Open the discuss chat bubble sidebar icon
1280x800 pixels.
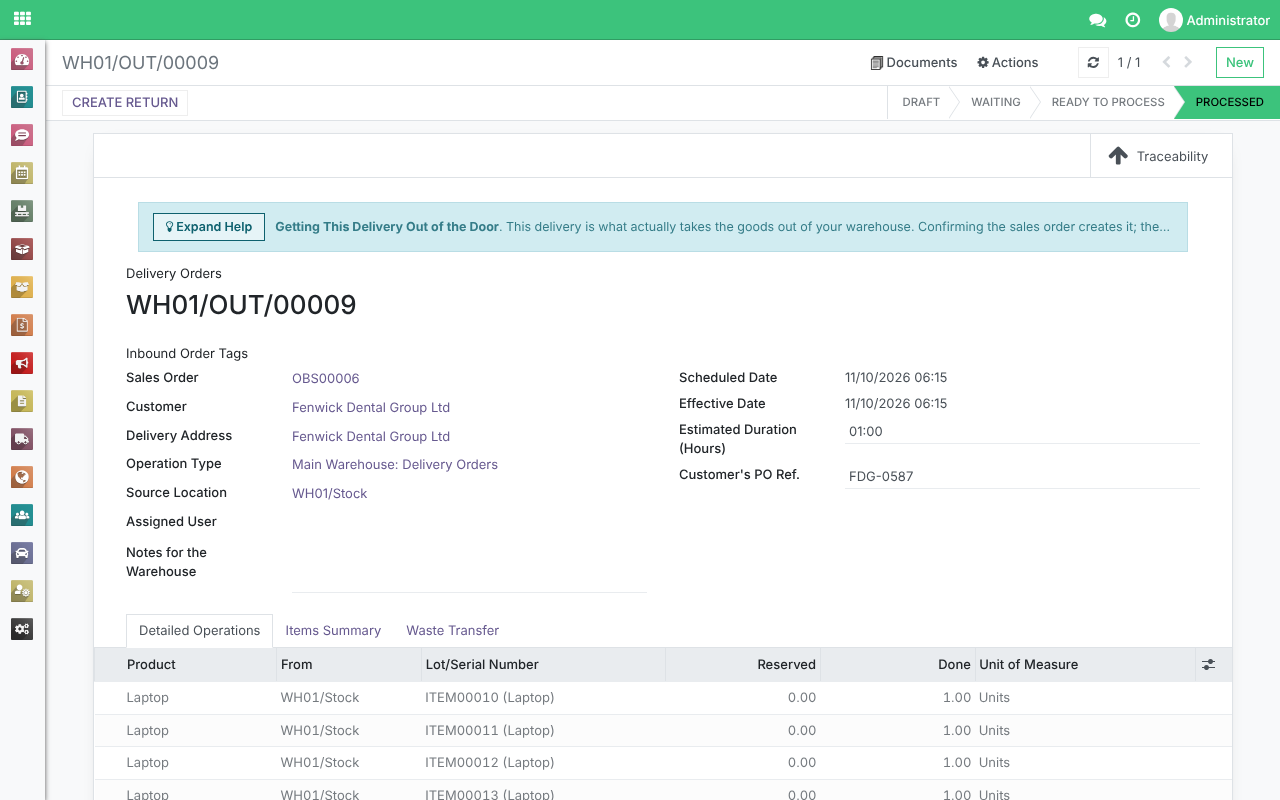click(x=22, y=135)
